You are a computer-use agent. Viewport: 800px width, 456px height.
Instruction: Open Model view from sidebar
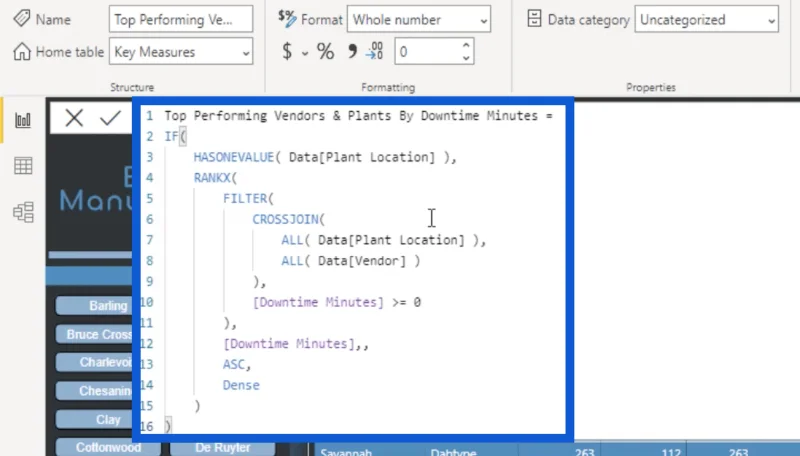pyautogui.click(x=23, y=212)
